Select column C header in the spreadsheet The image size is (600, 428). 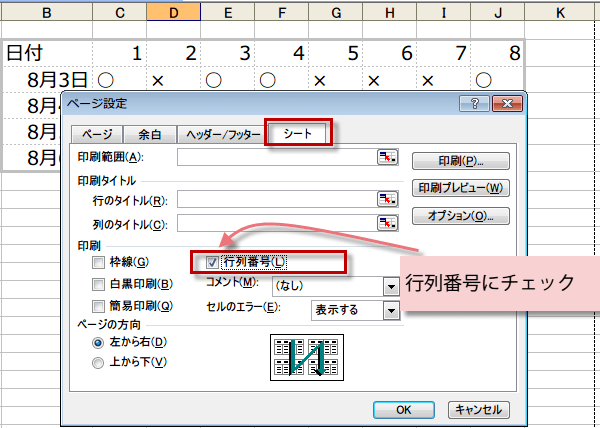click(119, 13)
